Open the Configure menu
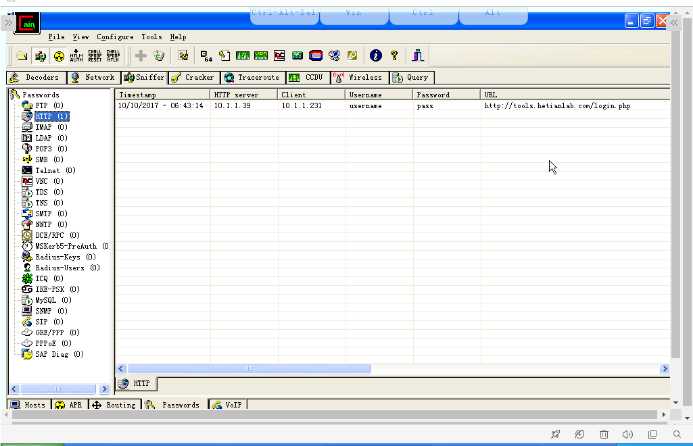The height and width of the screenshot is (446, 693). (x=115, y=37)
